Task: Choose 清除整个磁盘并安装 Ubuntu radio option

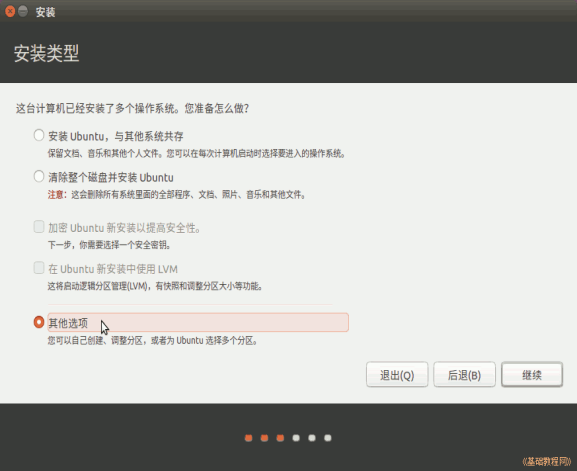Action: click(x=39, y=176)
